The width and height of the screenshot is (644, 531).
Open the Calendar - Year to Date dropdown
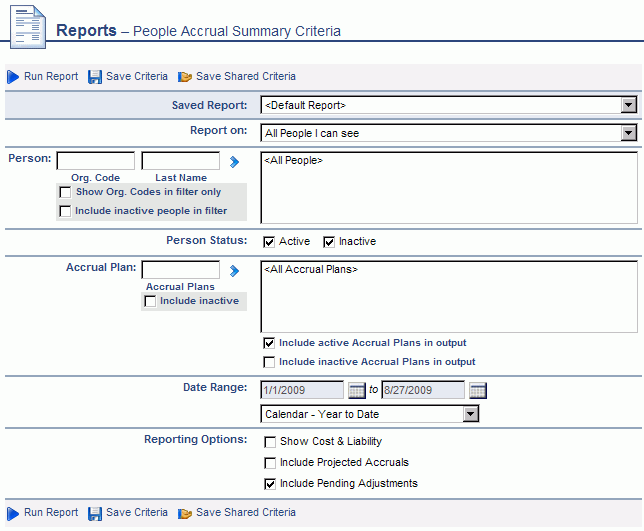click(471, 414)
